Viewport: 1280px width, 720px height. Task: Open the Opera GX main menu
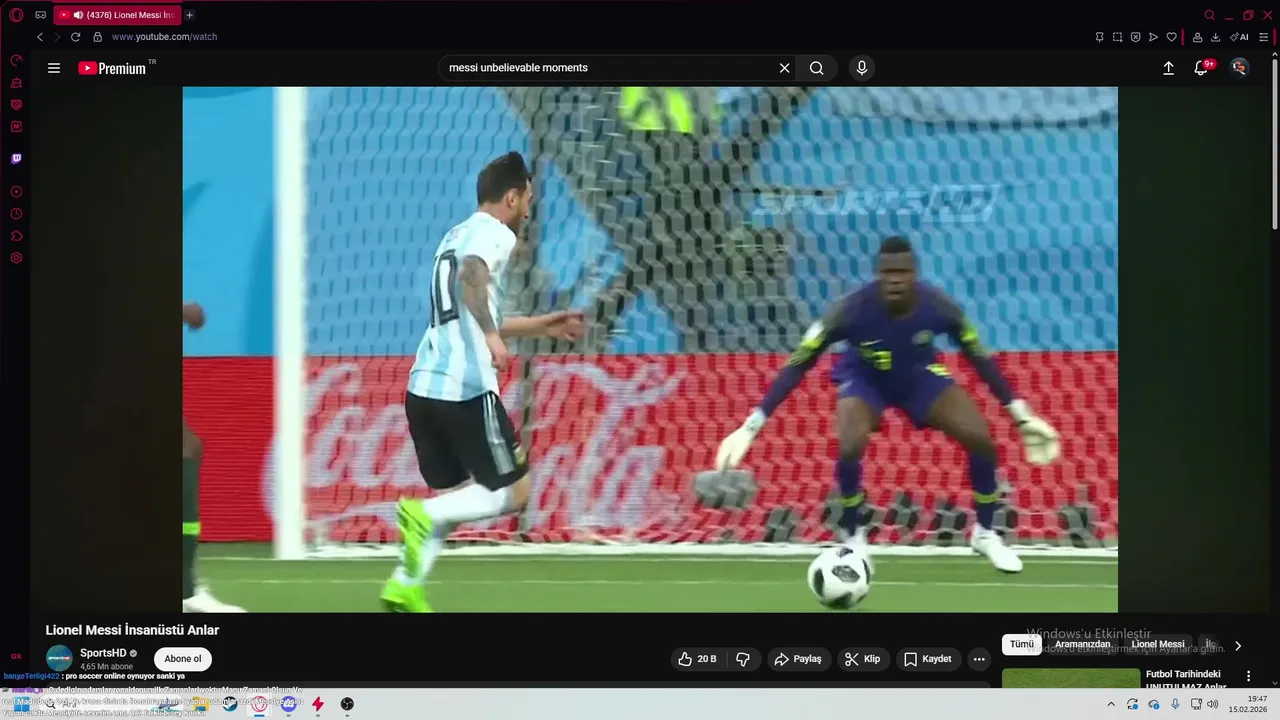[x=16, y=15]
